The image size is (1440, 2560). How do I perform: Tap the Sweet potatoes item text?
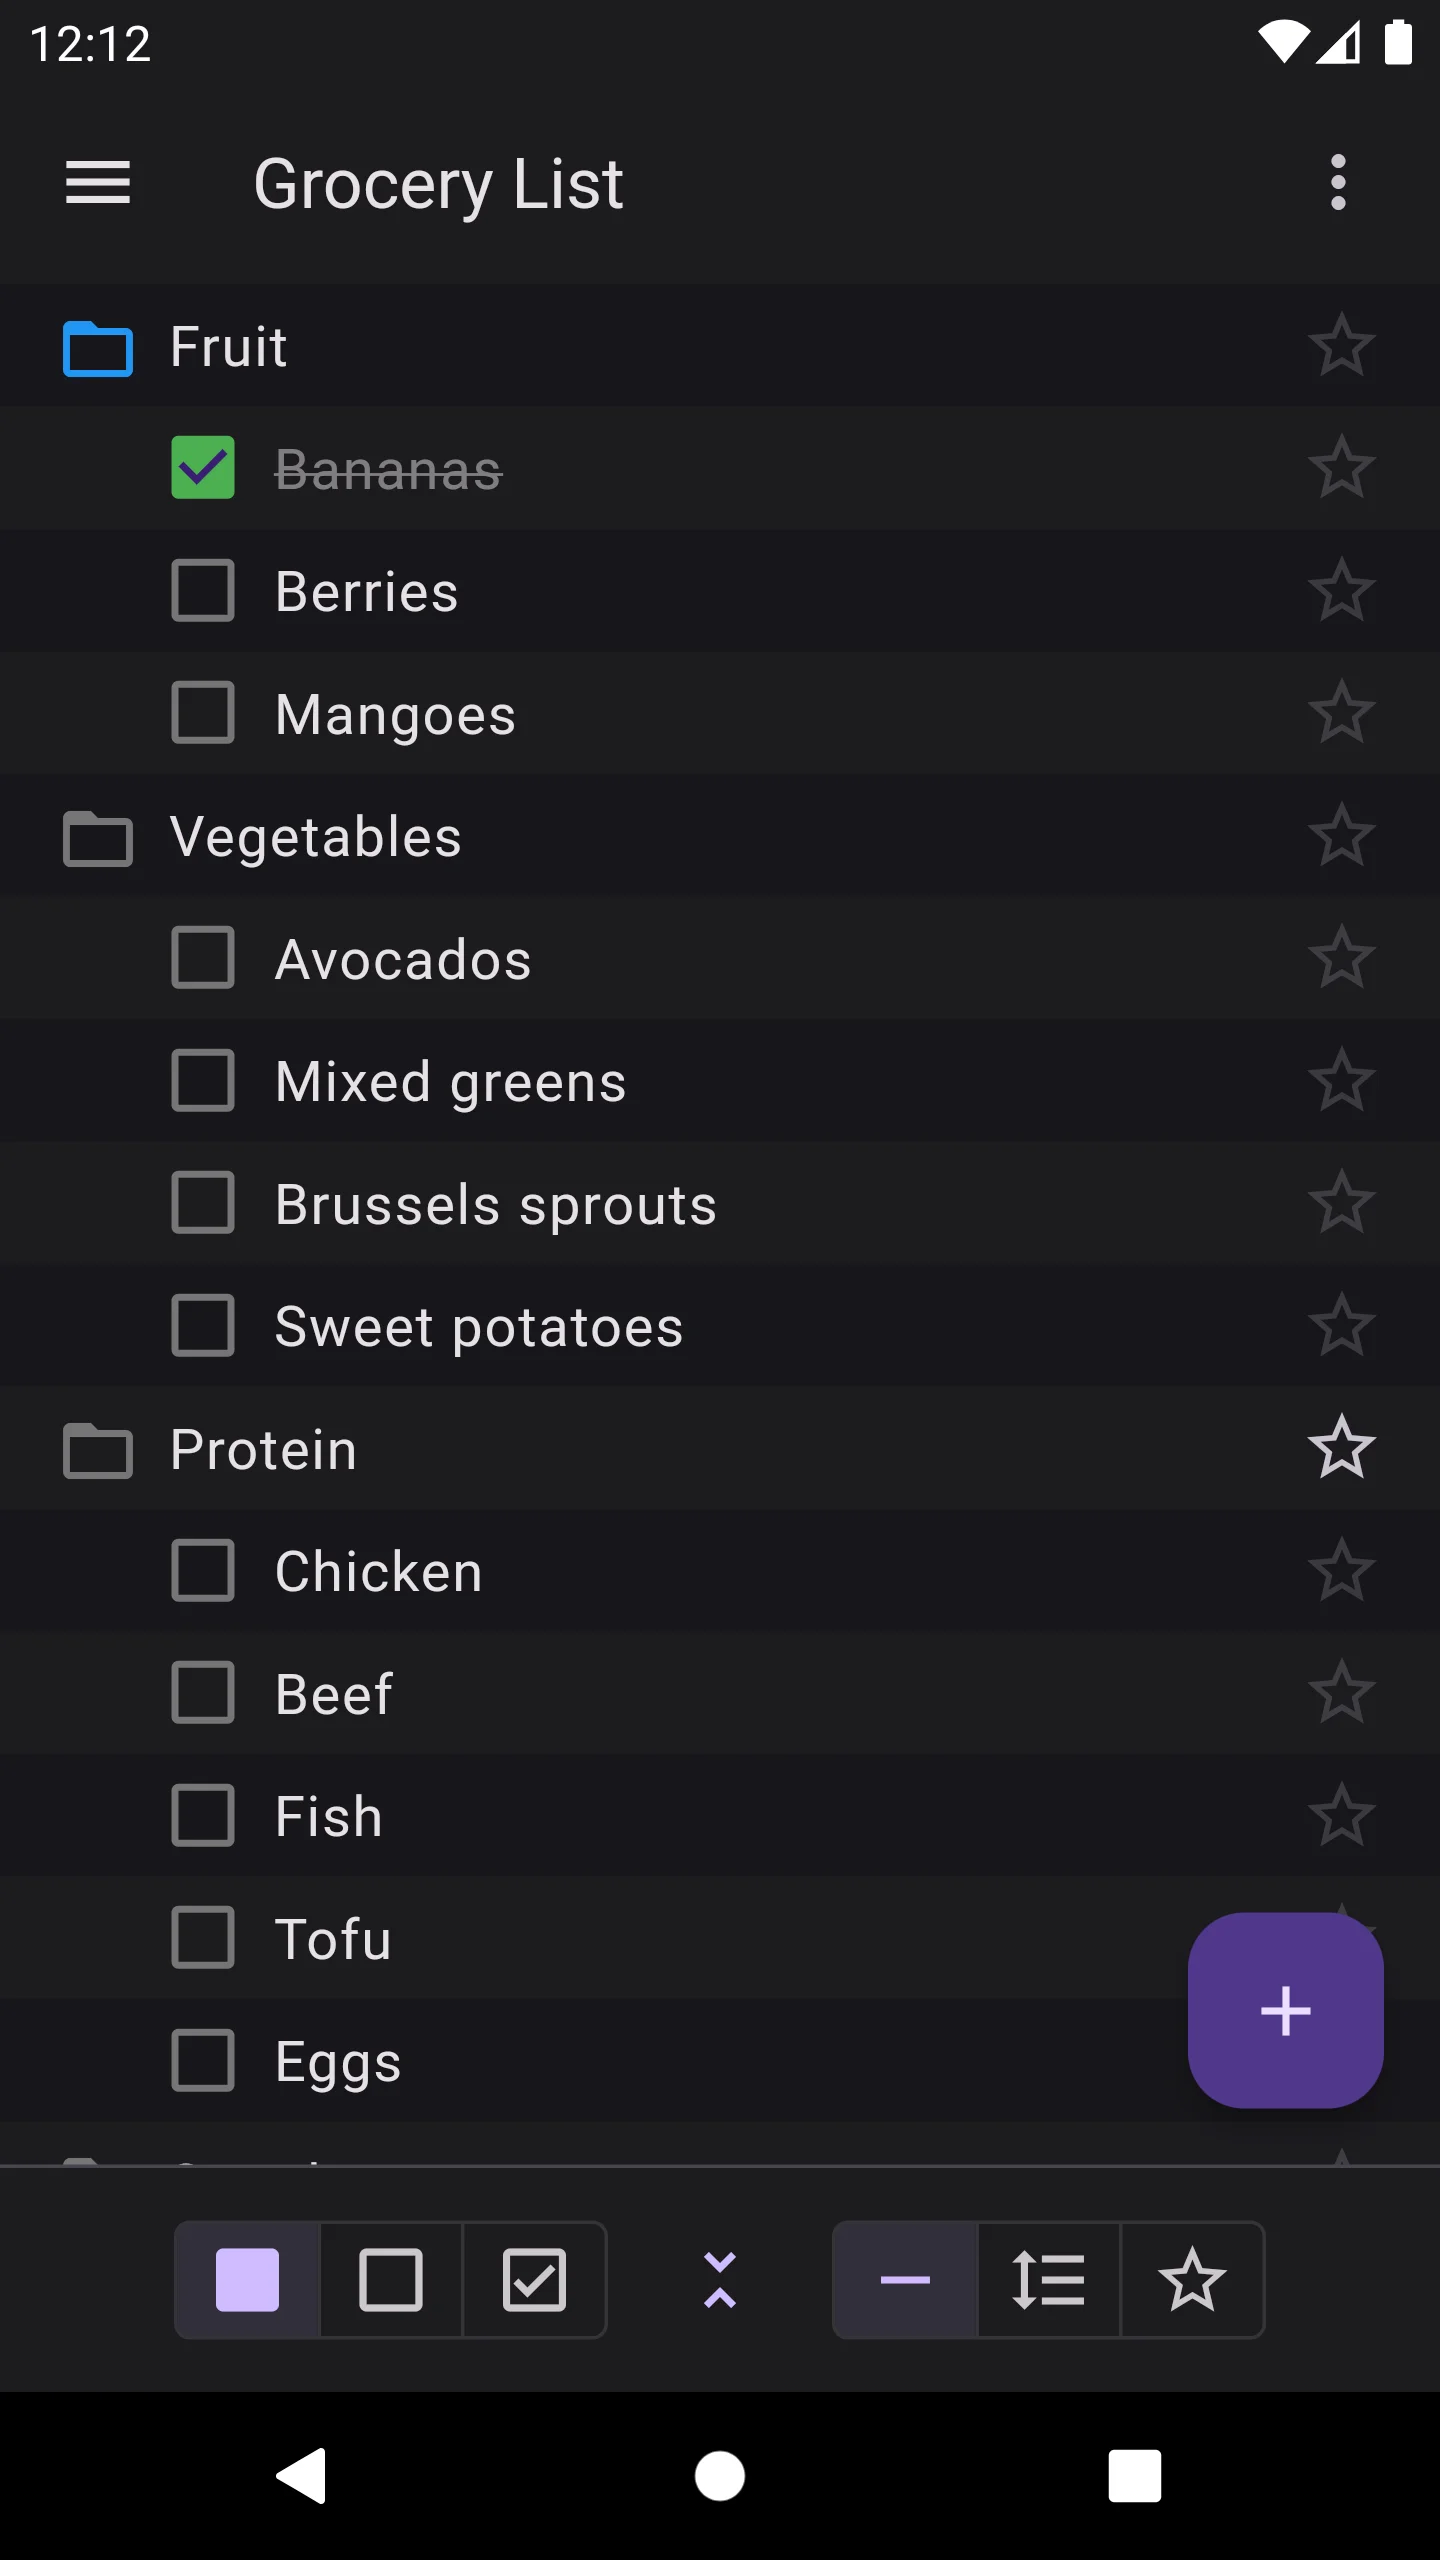pos(479,1327)
